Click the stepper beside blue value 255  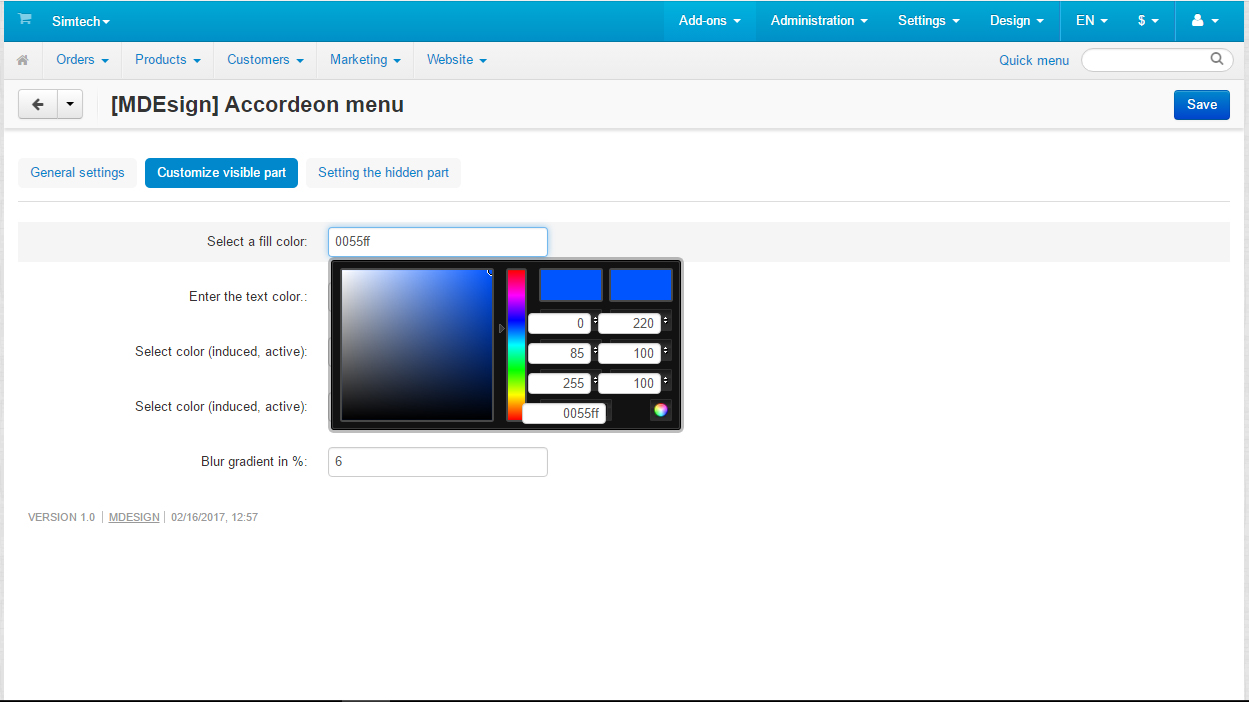[x=596, y=382]
